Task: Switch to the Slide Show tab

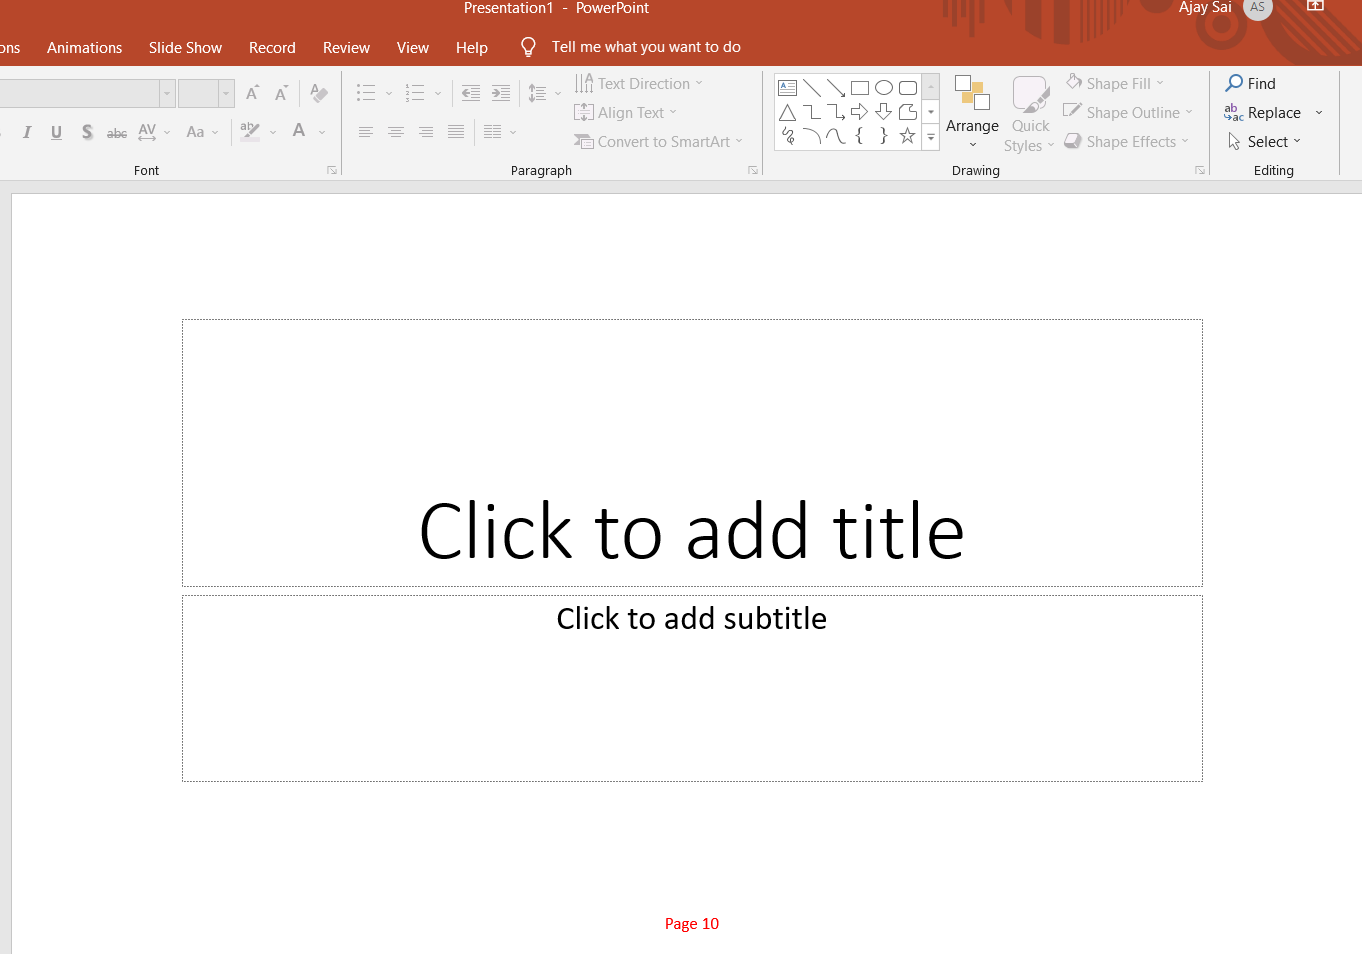Action: [185, 47]
